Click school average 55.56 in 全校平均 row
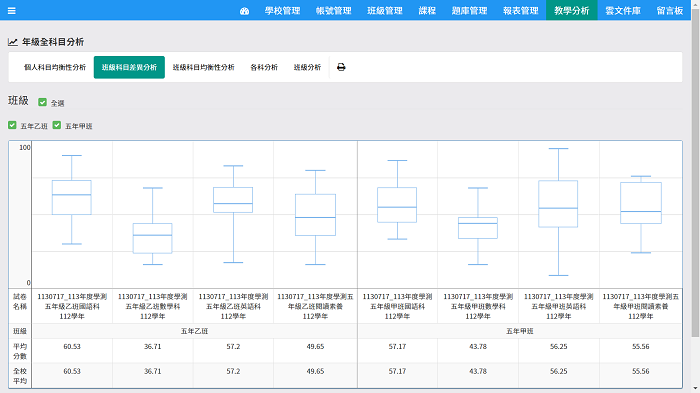Image resolution: width=700 pixels, height=393 pixels. coord(641,371)
